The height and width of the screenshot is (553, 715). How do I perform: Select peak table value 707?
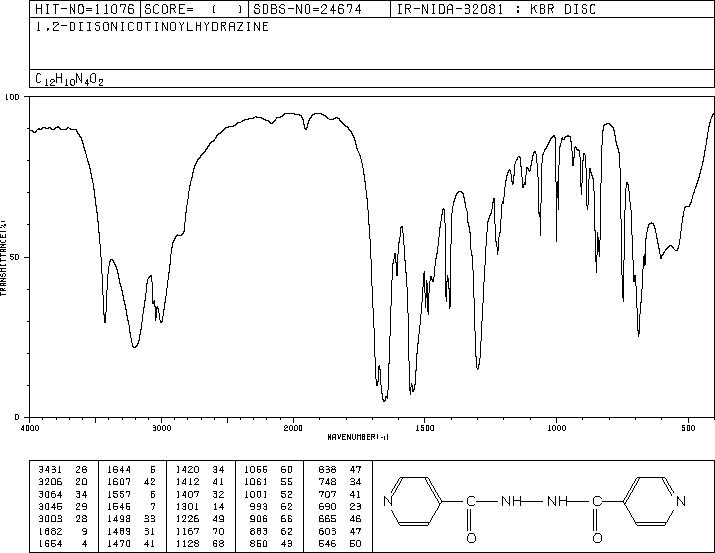coord(327,494)
